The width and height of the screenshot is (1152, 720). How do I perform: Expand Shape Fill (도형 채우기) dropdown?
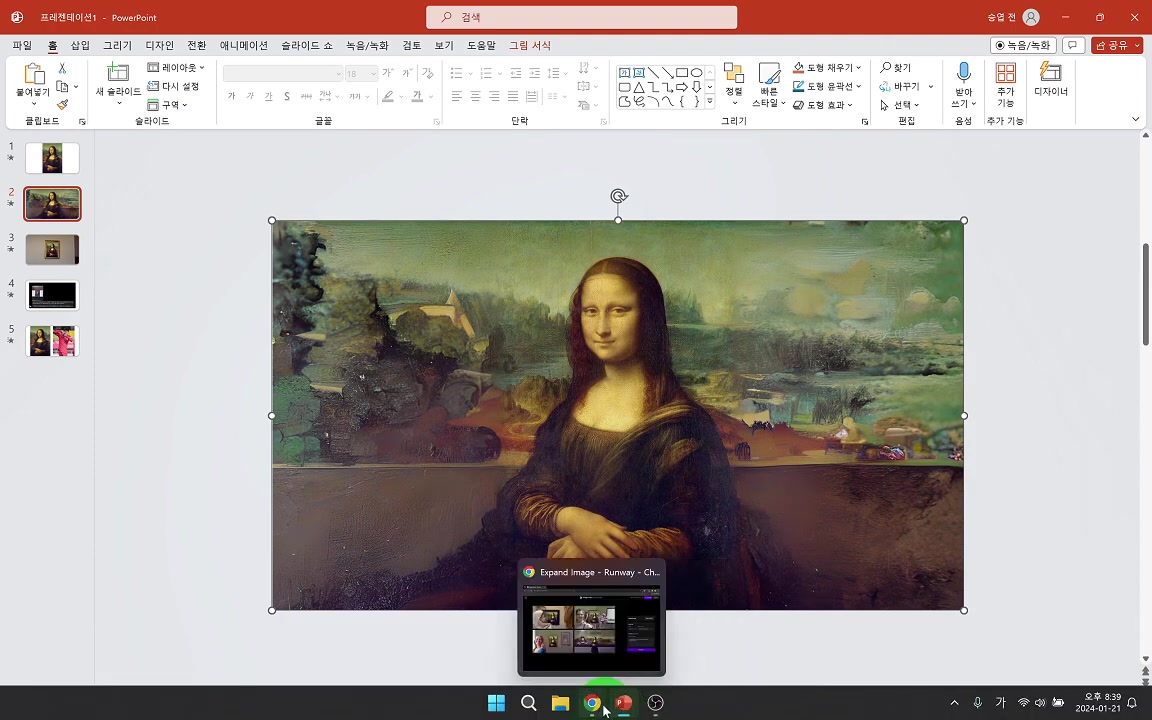(x=859, y=68)
